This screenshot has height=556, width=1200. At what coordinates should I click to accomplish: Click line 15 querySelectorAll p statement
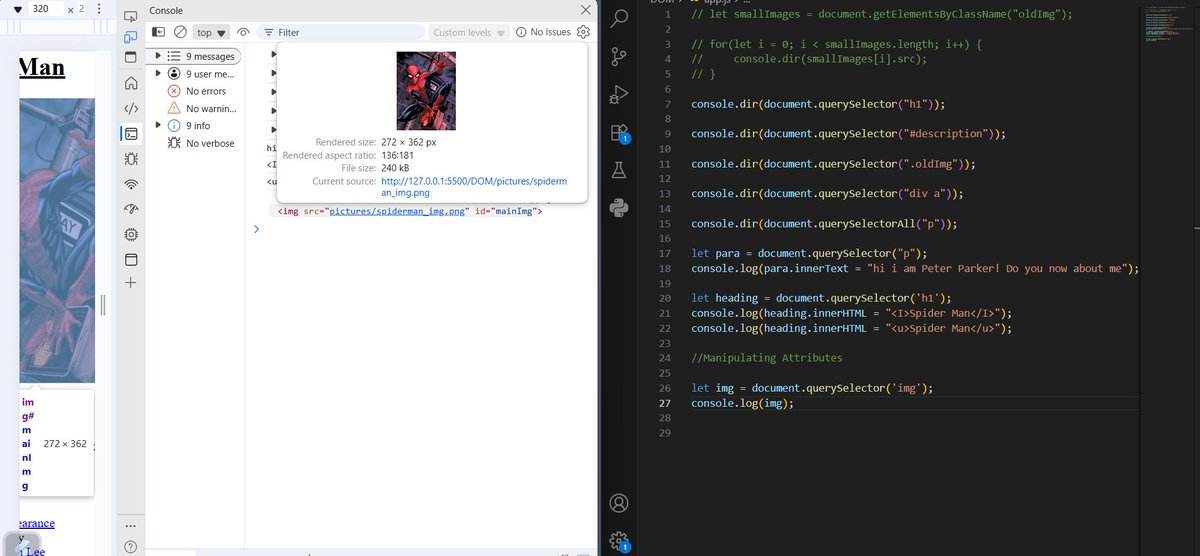point(824,224)
